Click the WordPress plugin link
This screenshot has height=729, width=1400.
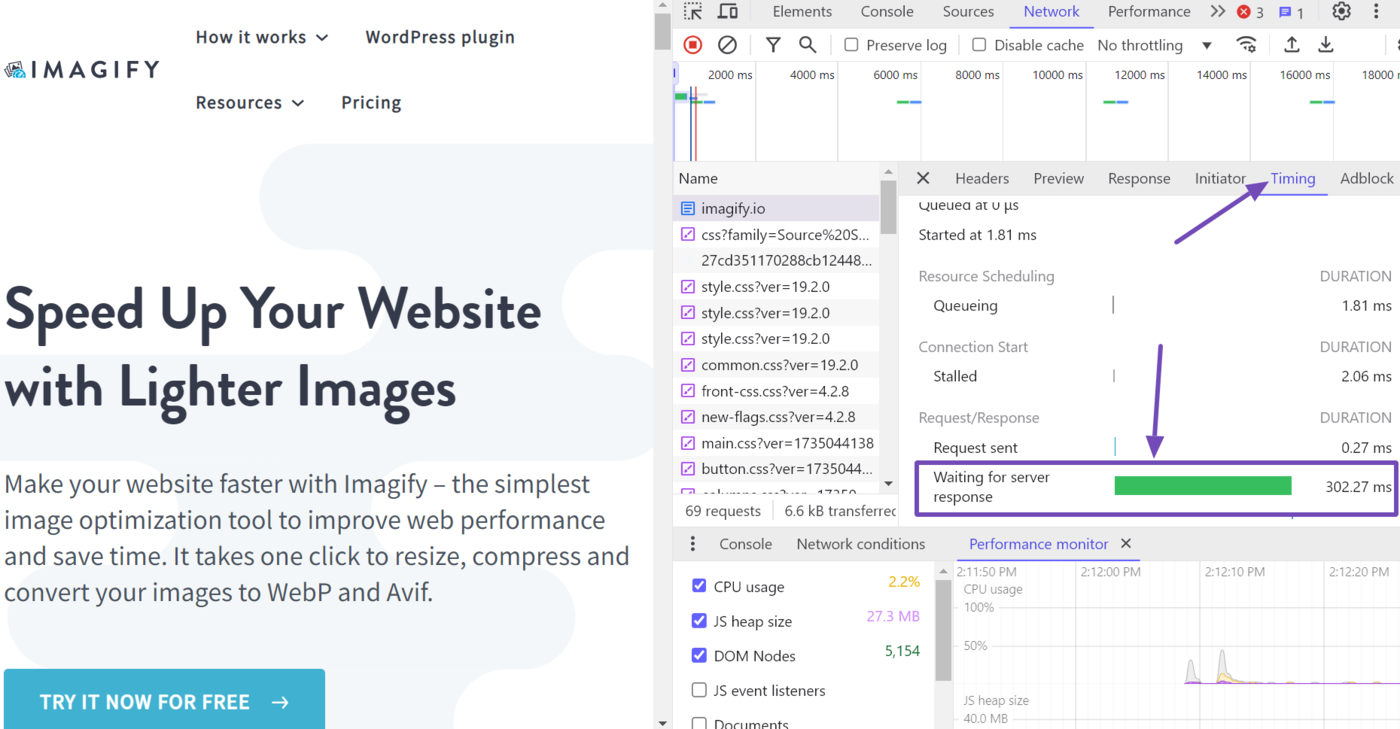point(440,37)
